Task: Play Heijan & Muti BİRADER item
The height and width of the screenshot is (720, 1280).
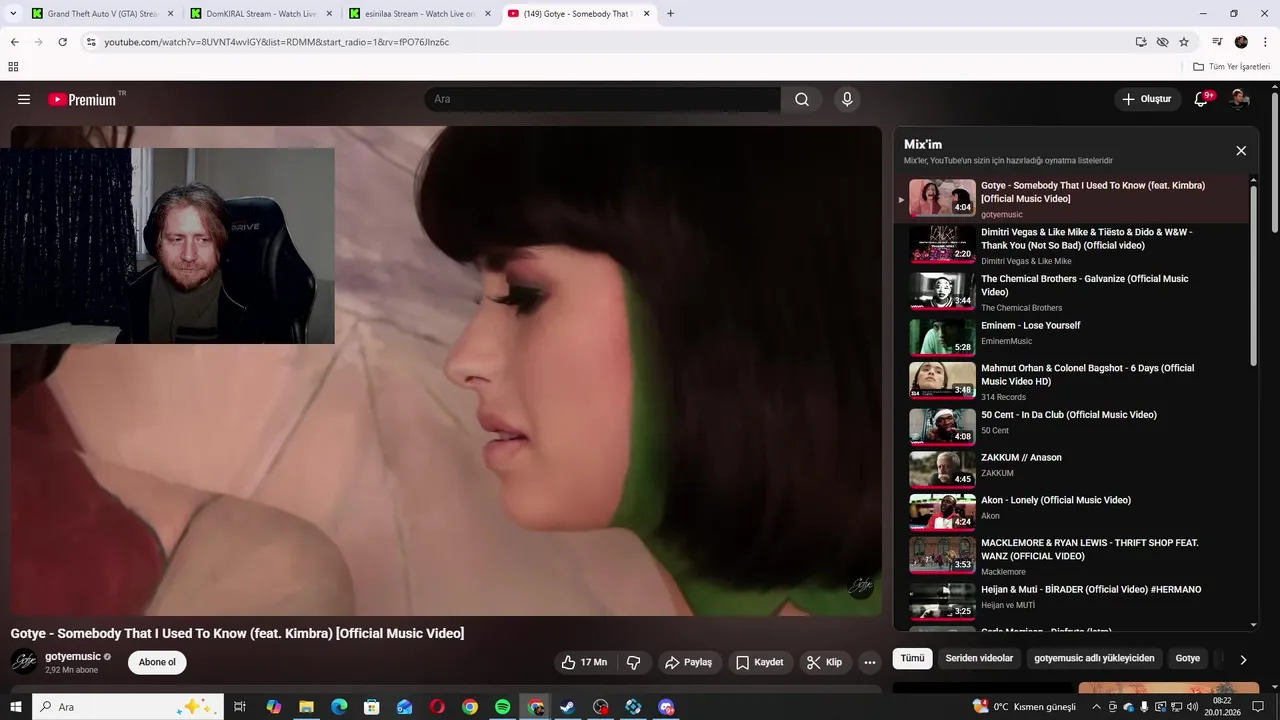Action: (x=1071, y=601)
